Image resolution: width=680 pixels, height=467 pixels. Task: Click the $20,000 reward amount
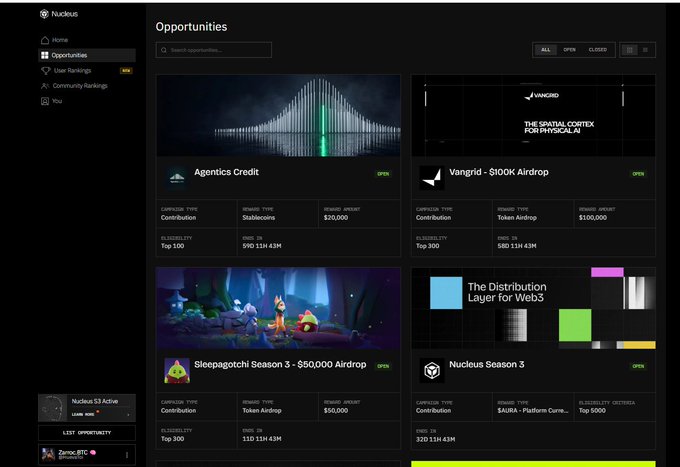pyautogui.click(x=336, y=218)
